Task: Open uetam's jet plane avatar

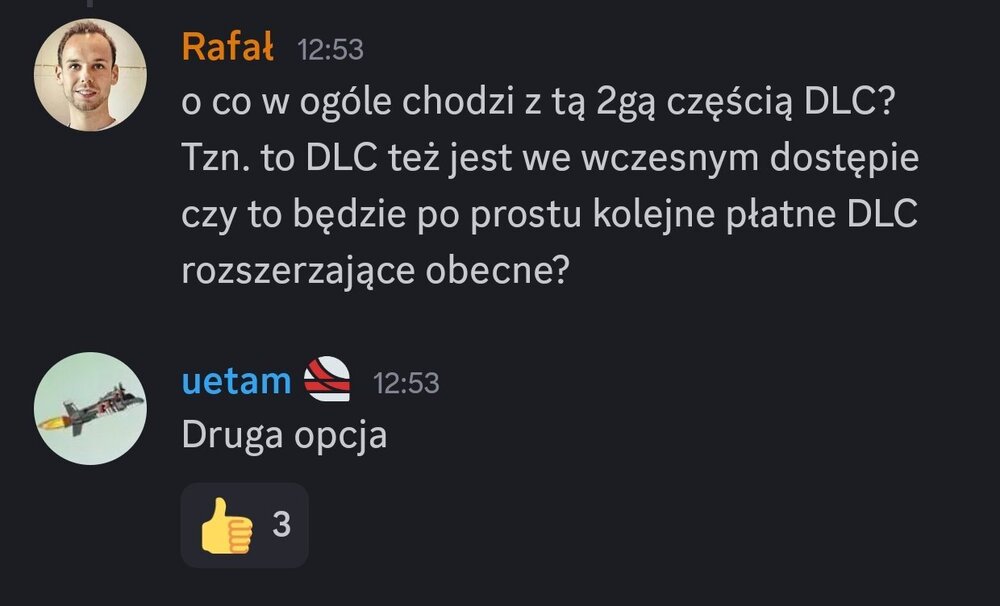Action: pyautogui.click(x=90, y=408)
